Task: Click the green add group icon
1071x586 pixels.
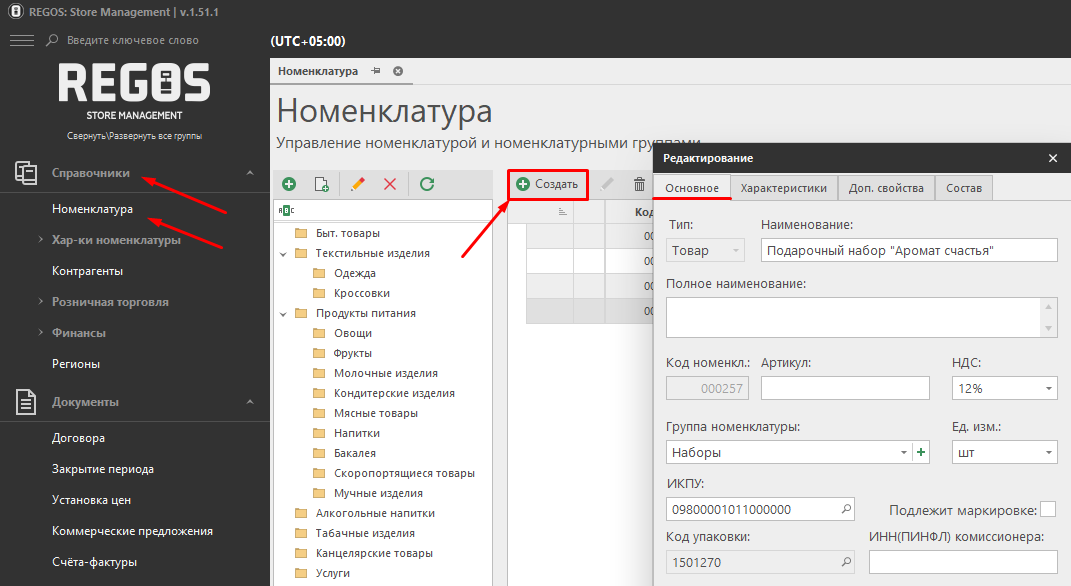Action: coord(289,184)
